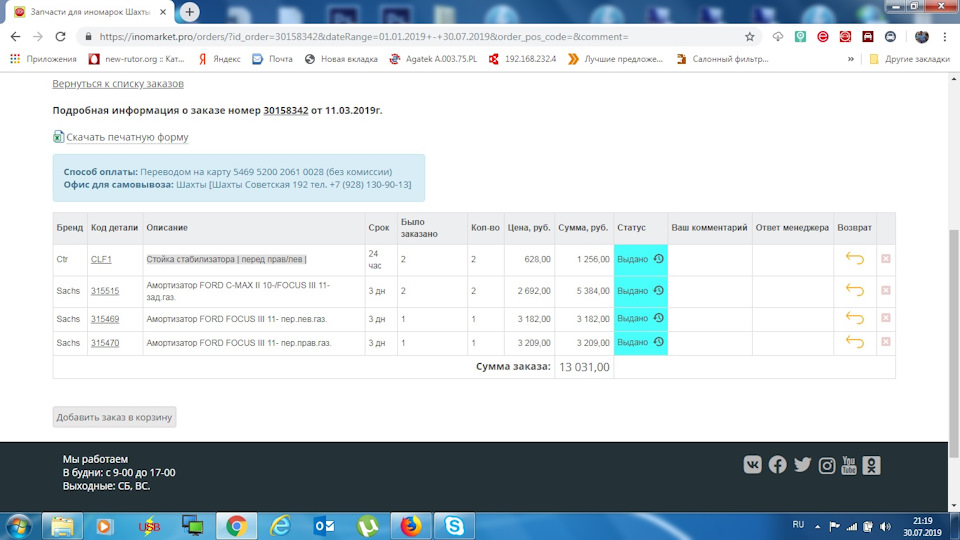Delete the 315515 row with red X
Image resolution: width=960 pixels, height=540 pixels.
click(885, 290)
